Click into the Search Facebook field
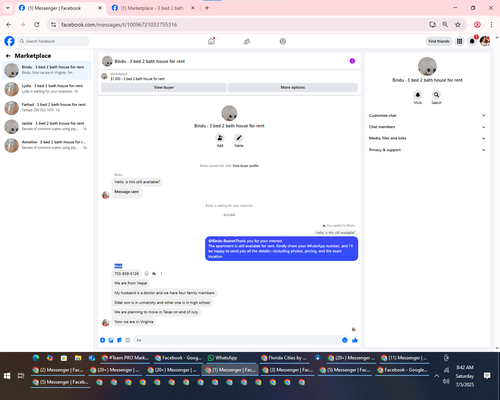The width and height of the screenshot is (500, 400). (53, 41)
